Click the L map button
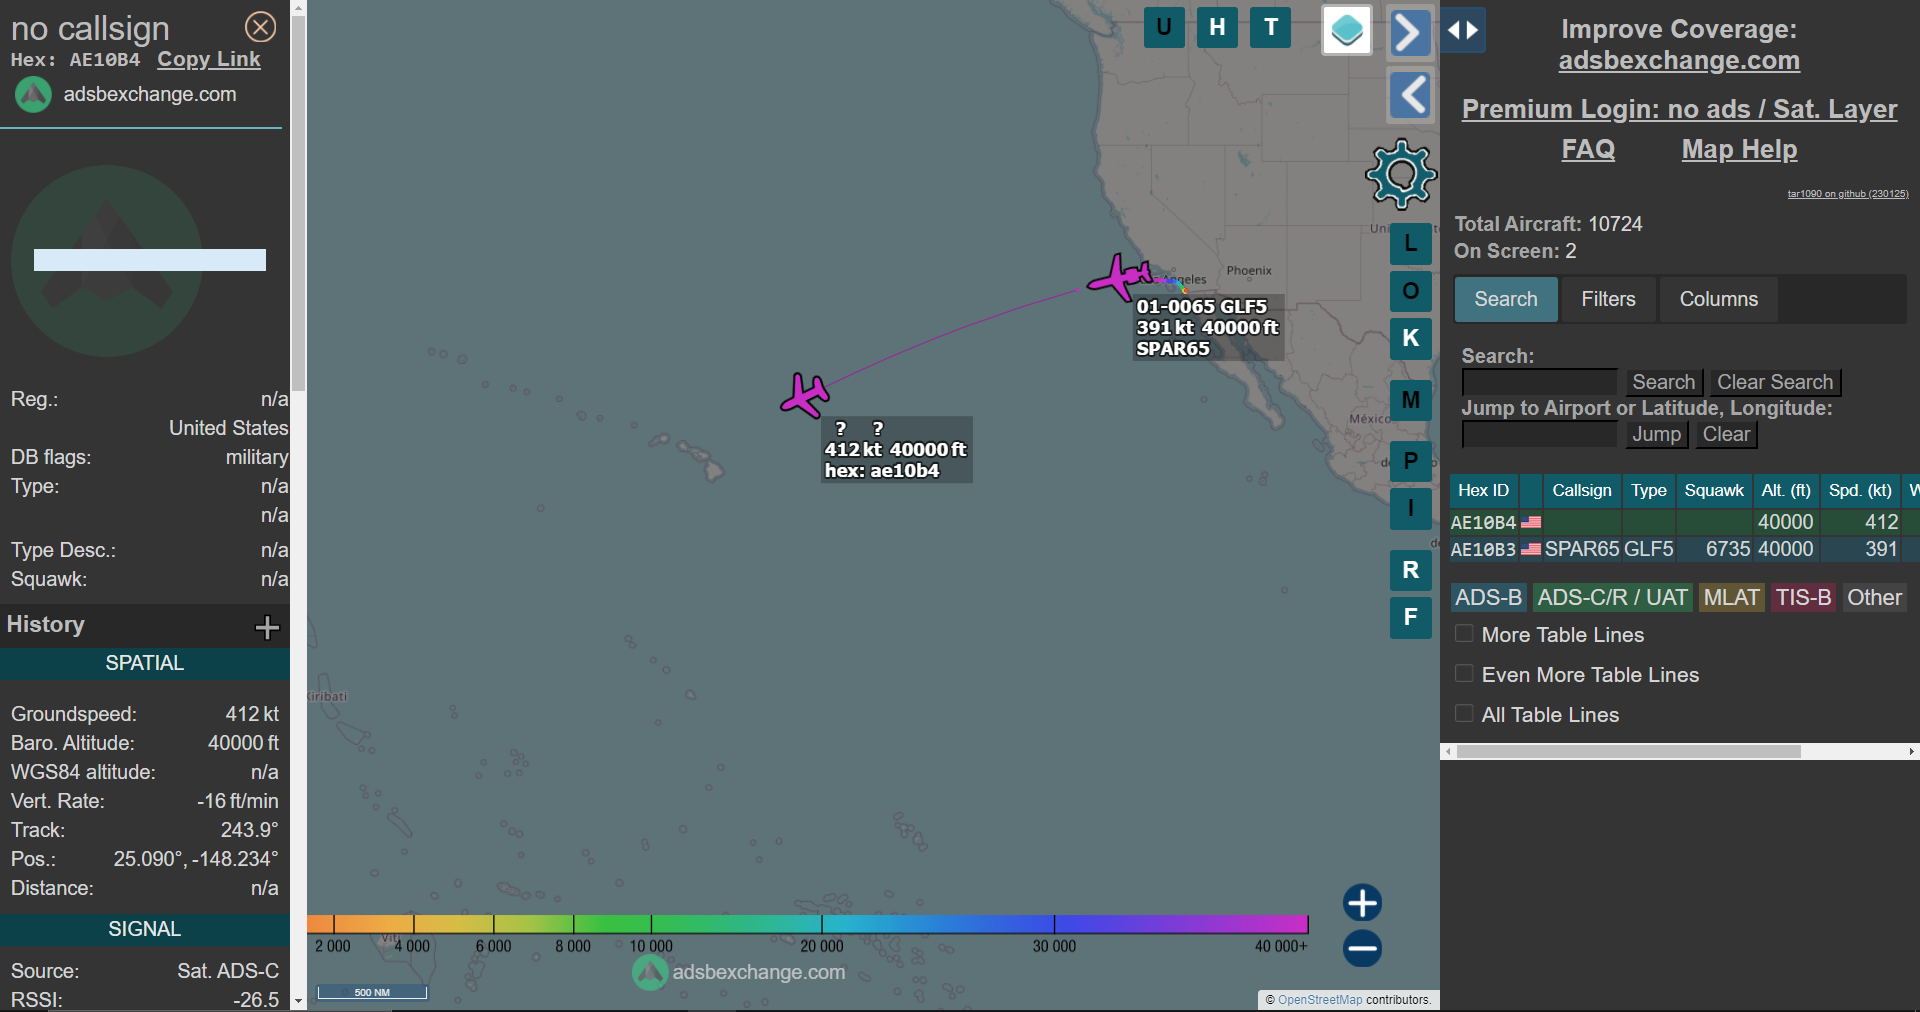The image size is (1920, 1012). click(x=1411, y=243)
